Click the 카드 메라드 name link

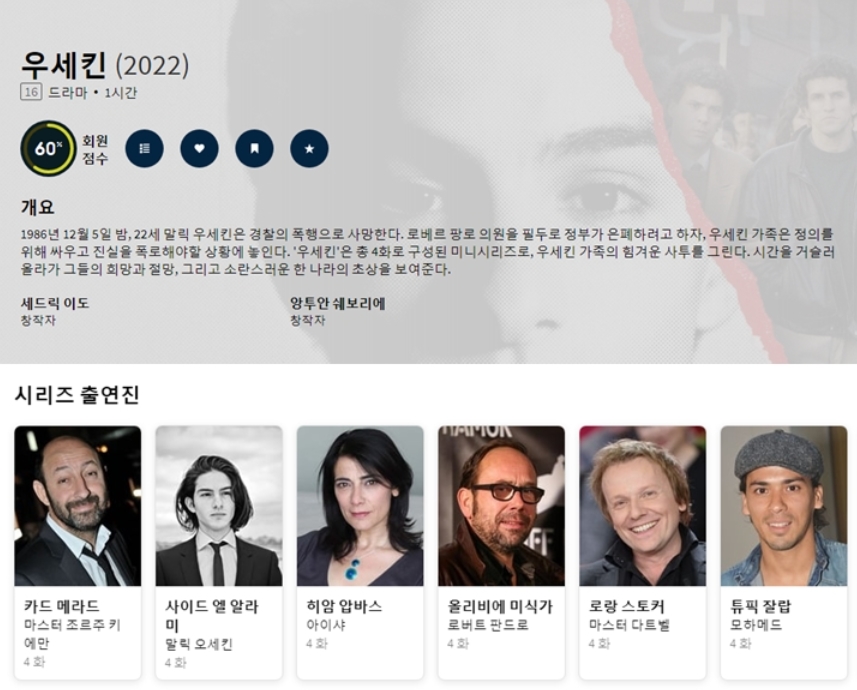tap(61, 606)
